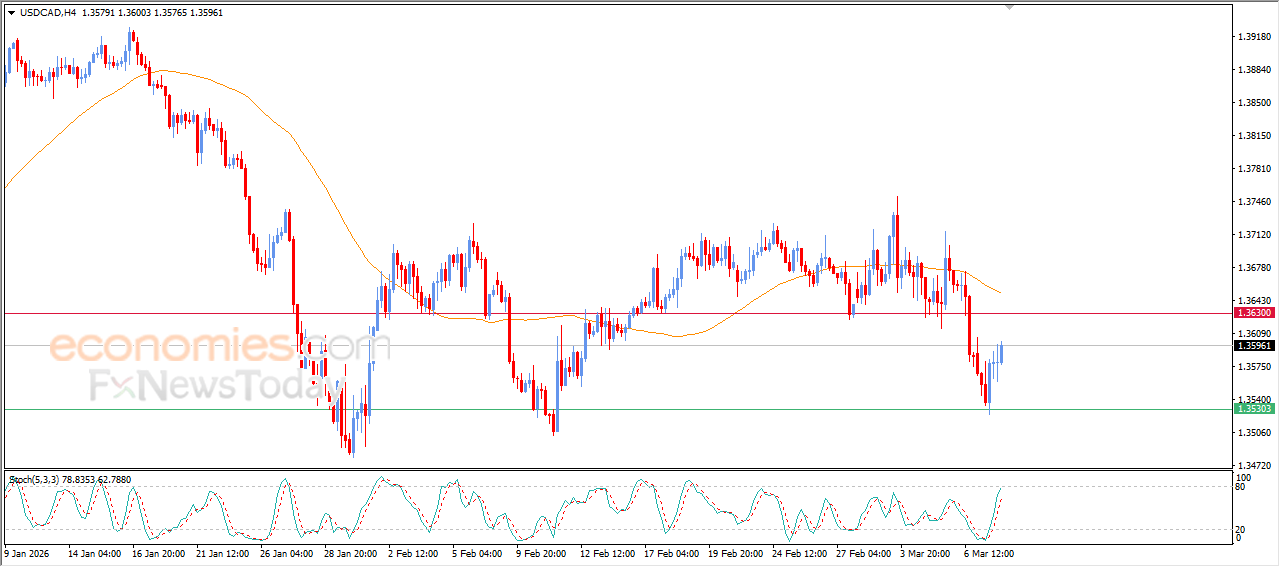
Task: Select the red 1.36300 price label
Action: [1253, 313]
